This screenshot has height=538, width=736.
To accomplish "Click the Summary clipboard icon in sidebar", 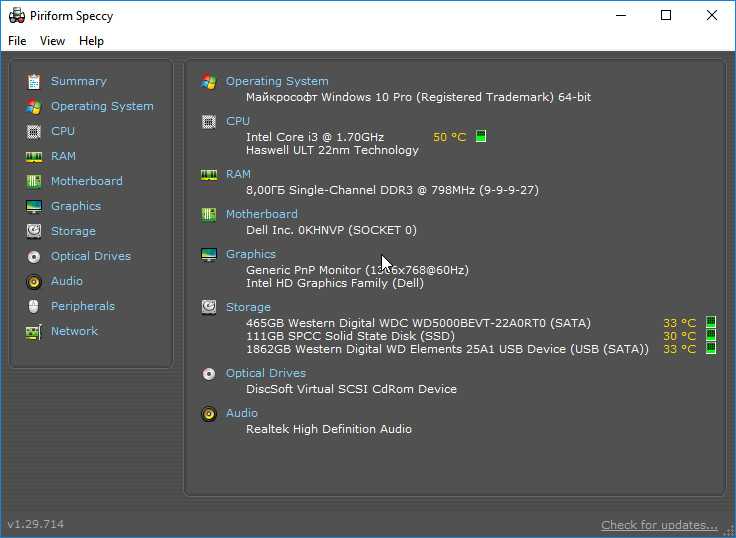I will click(34, 82).
